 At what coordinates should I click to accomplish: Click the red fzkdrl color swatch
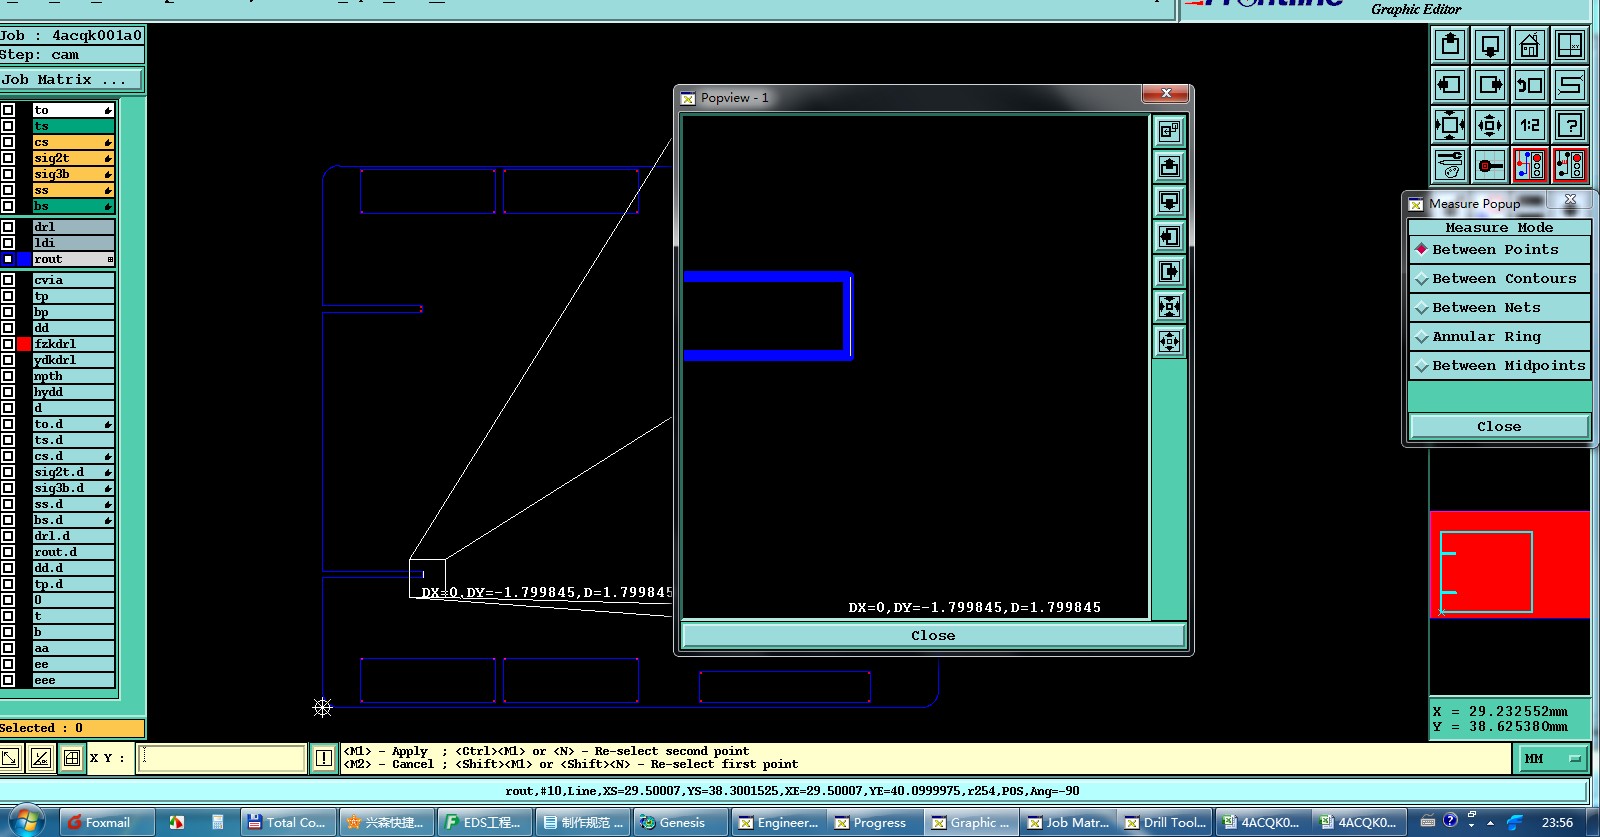point(24,344)
